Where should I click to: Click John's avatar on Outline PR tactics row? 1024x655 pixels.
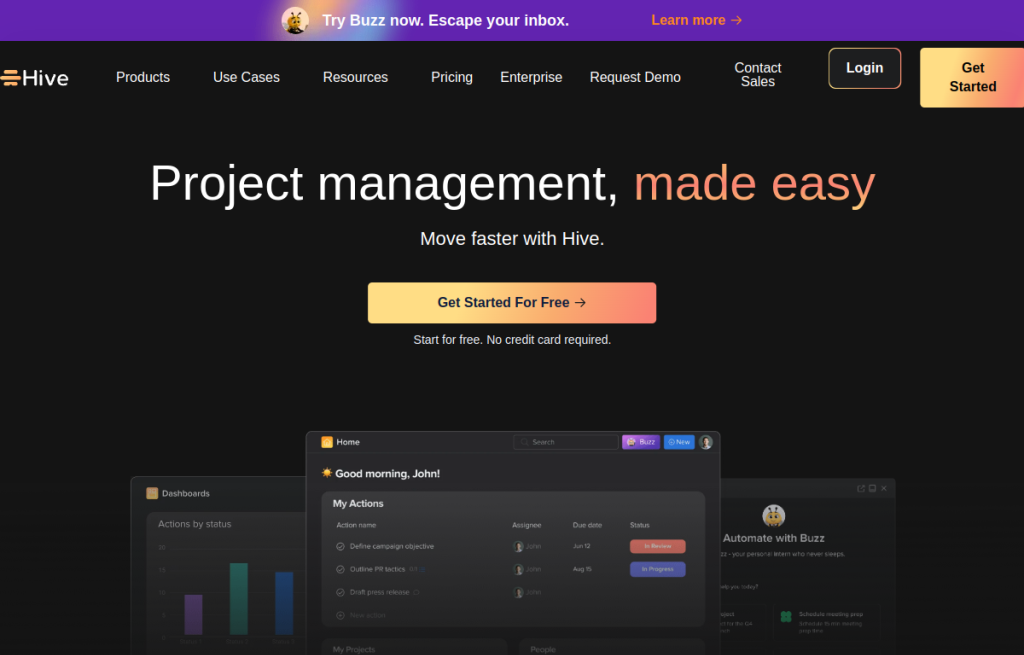click(x=519, y=569)
